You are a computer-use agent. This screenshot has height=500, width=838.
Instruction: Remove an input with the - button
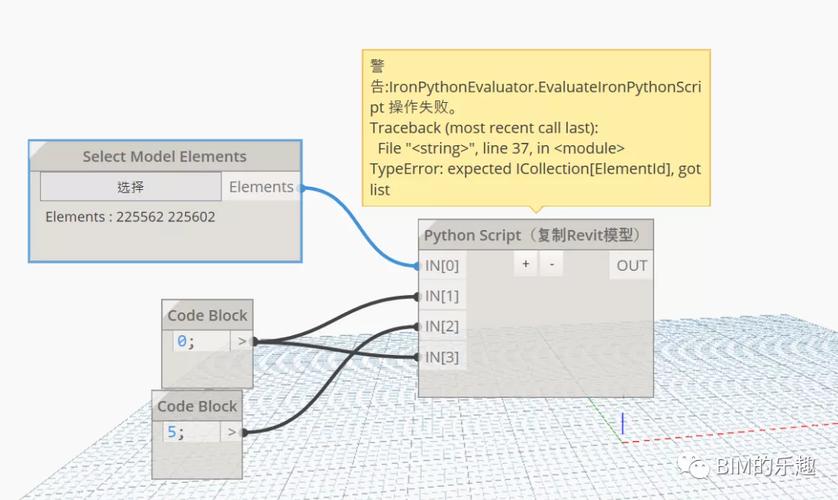tap(552, 264)
